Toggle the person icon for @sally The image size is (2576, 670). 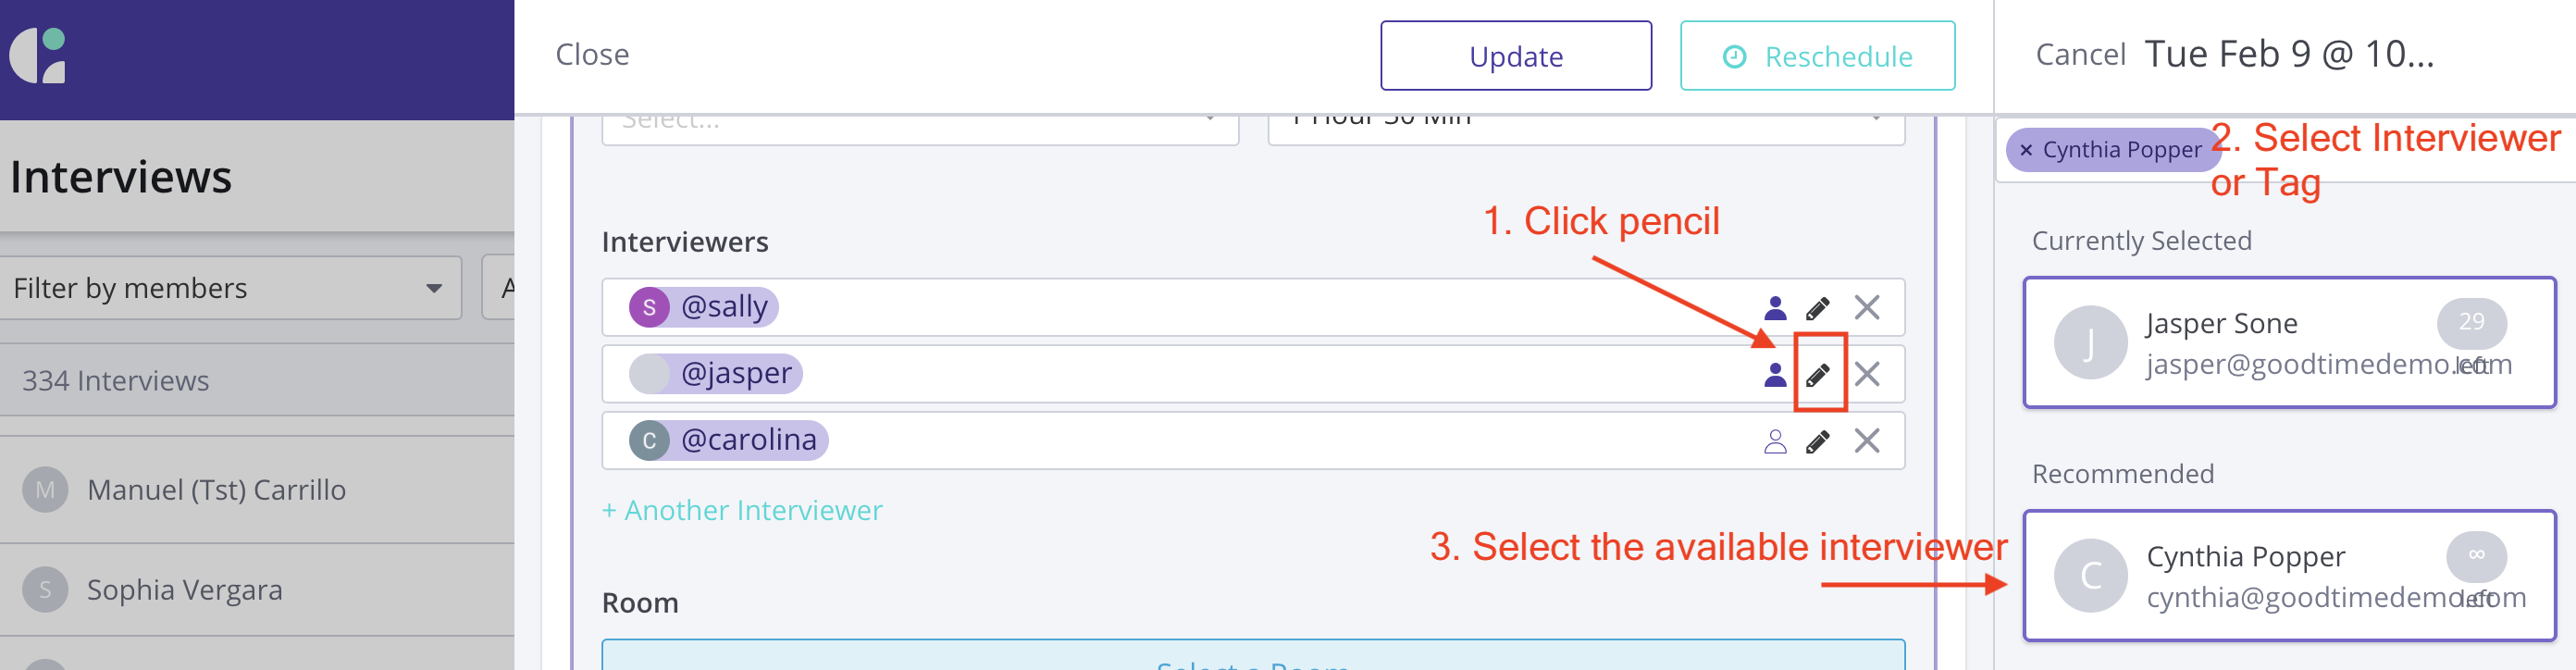tap(1775, 307)
